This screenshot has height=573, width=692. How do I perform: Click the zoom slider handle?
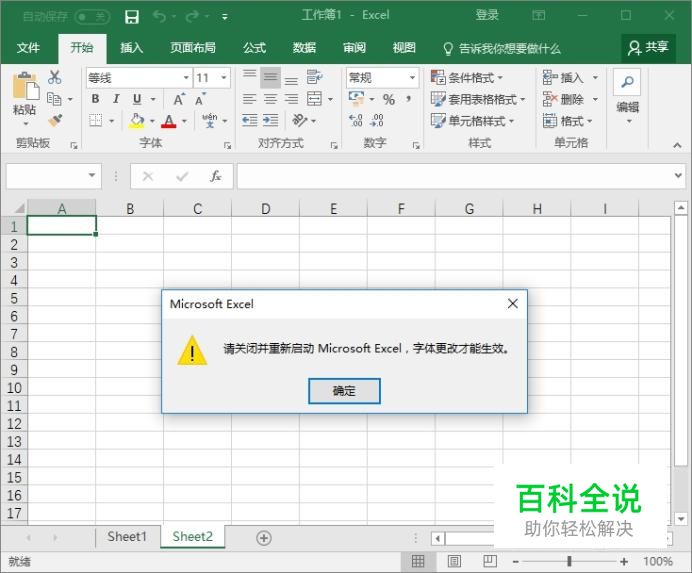point(569,561)
